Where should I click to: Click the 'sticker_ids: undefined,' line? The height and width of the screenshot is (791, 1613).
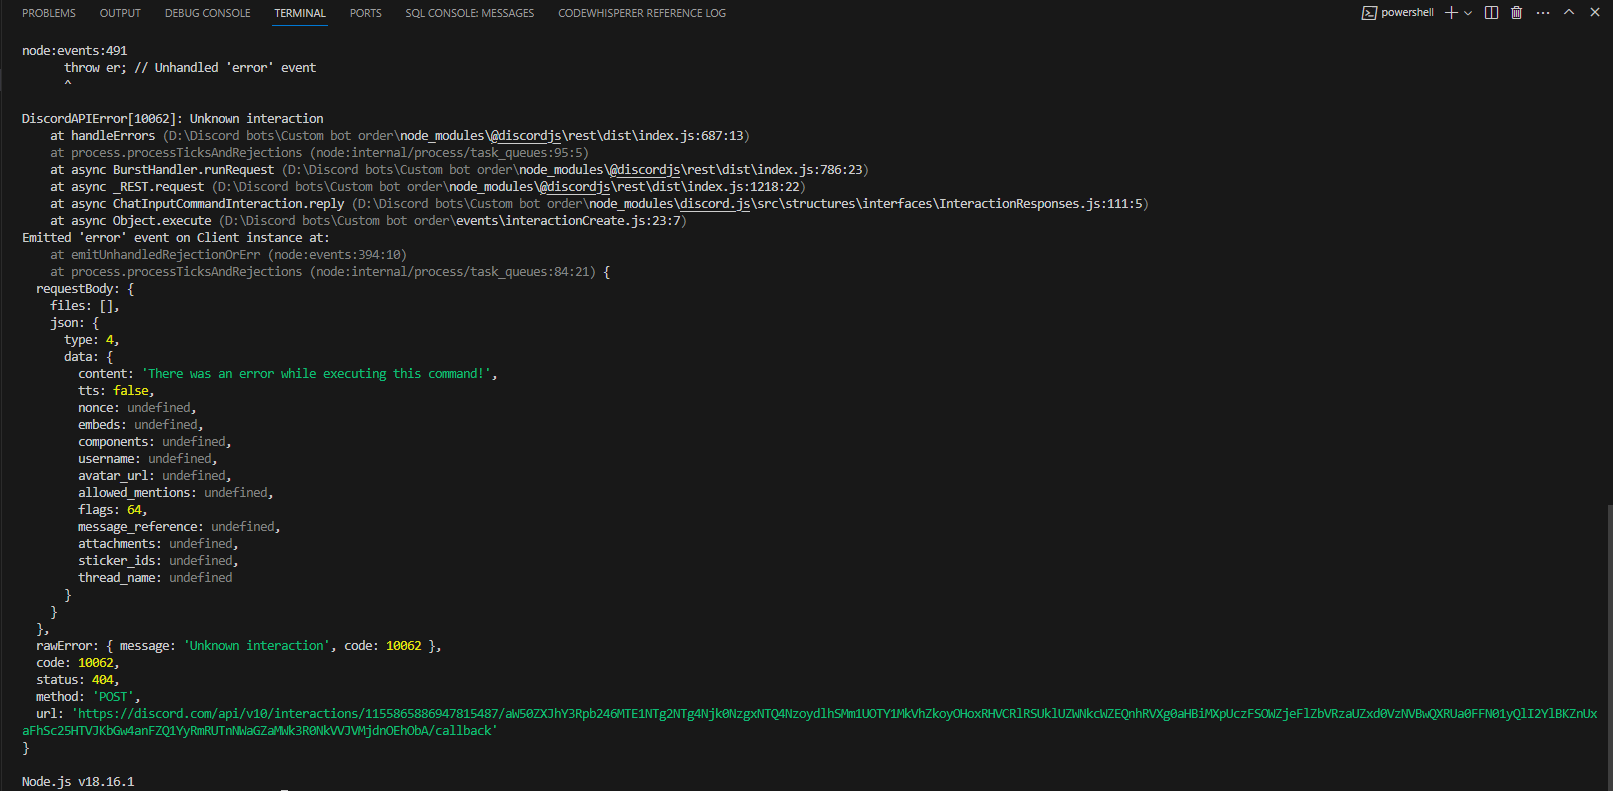[159, 561]
